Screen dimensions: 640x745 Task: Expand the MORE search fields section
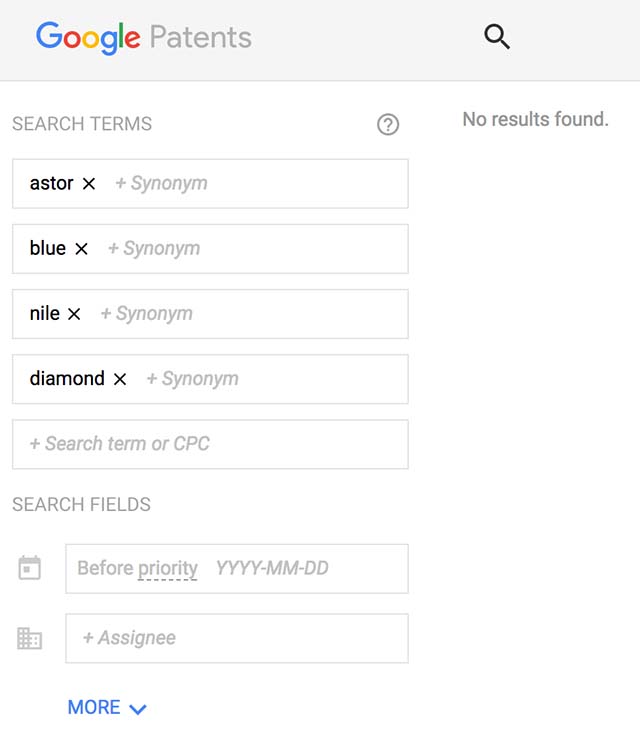coord(107,707)
